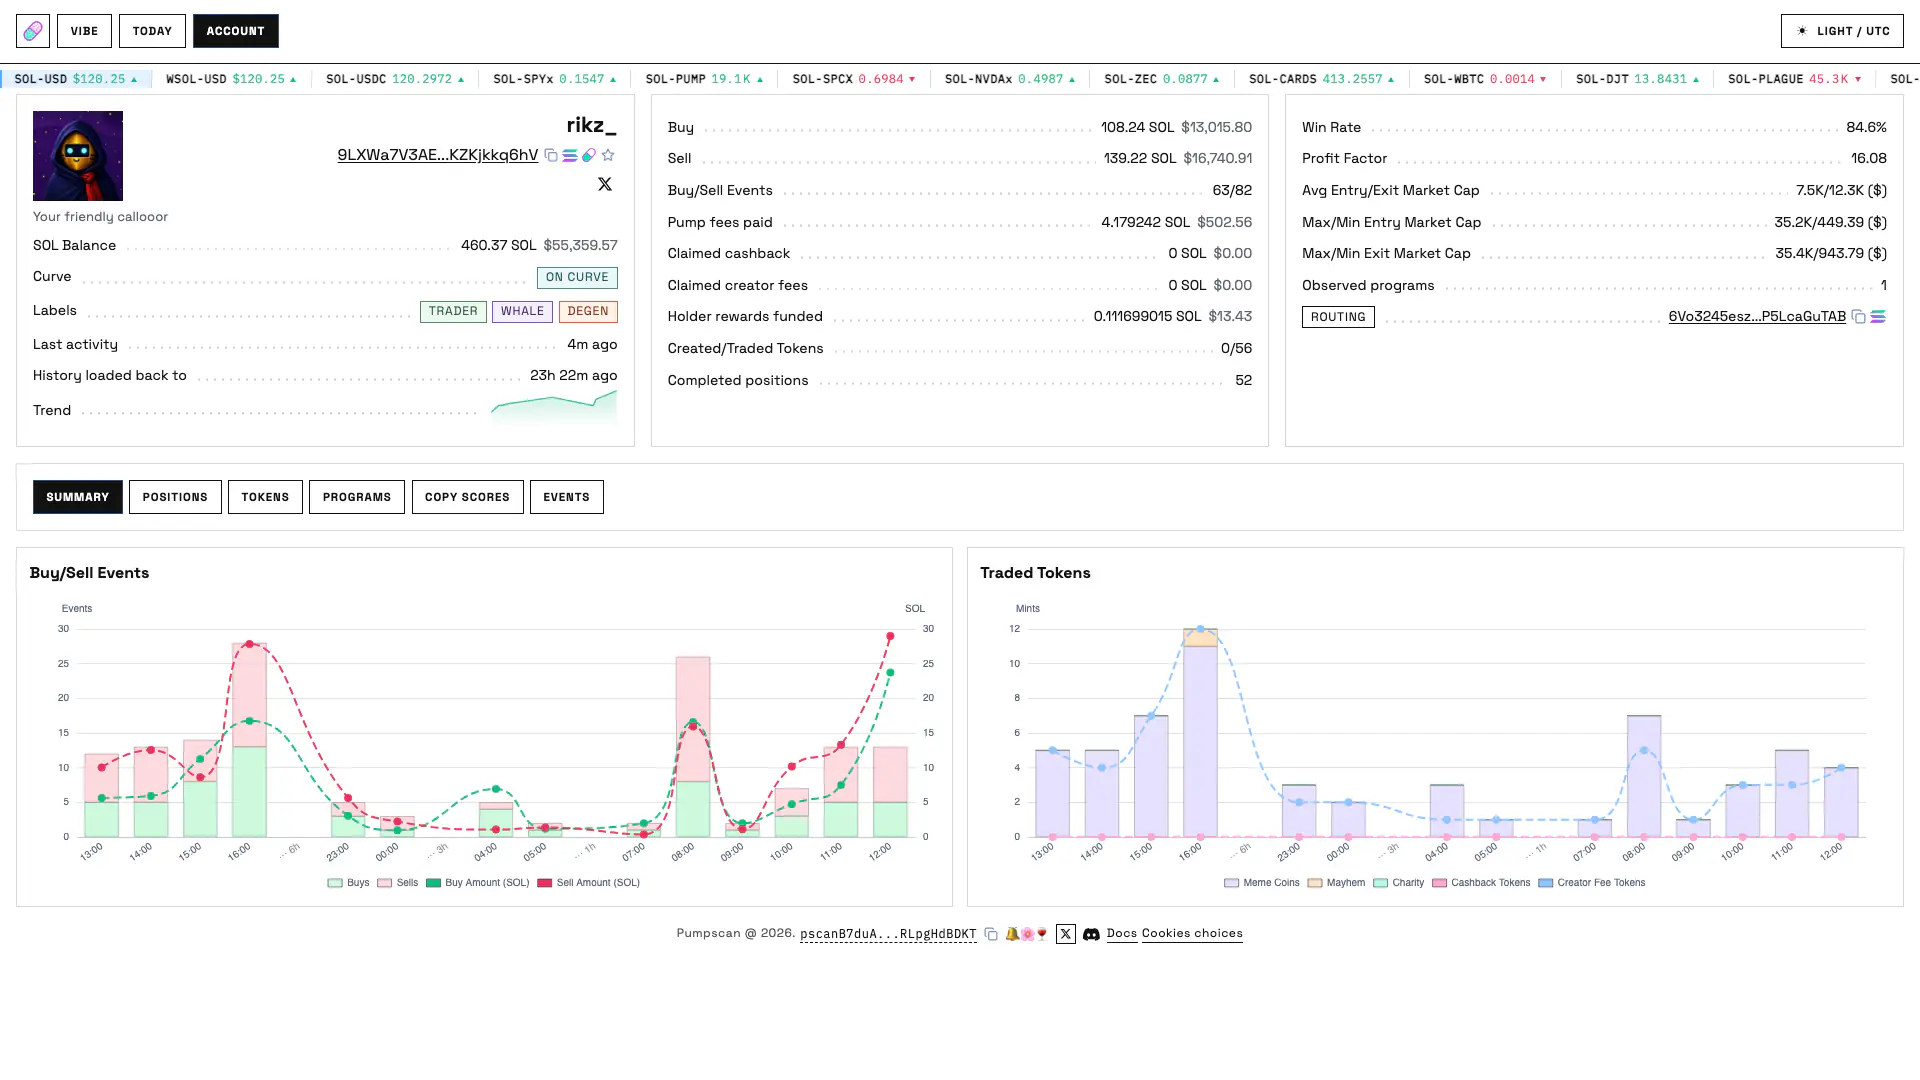This screenshot has width=1920, height=1080.
Task: Click the SOL Balance value 460.37 SOL
Action: coord(499,245)
